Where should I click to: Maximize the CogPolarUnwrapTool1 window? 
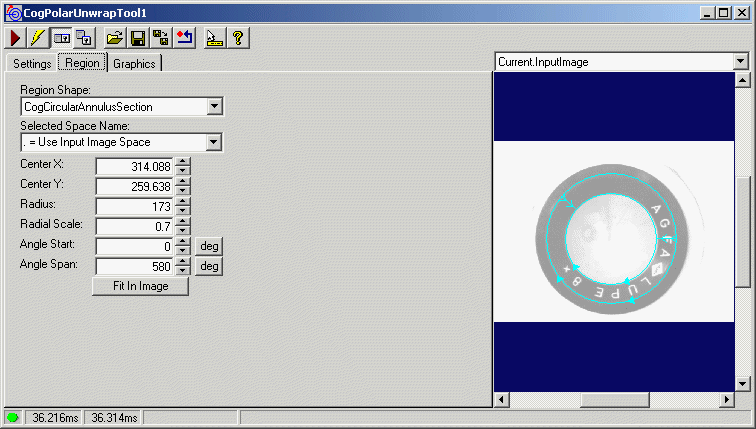(x=724, y=13)
